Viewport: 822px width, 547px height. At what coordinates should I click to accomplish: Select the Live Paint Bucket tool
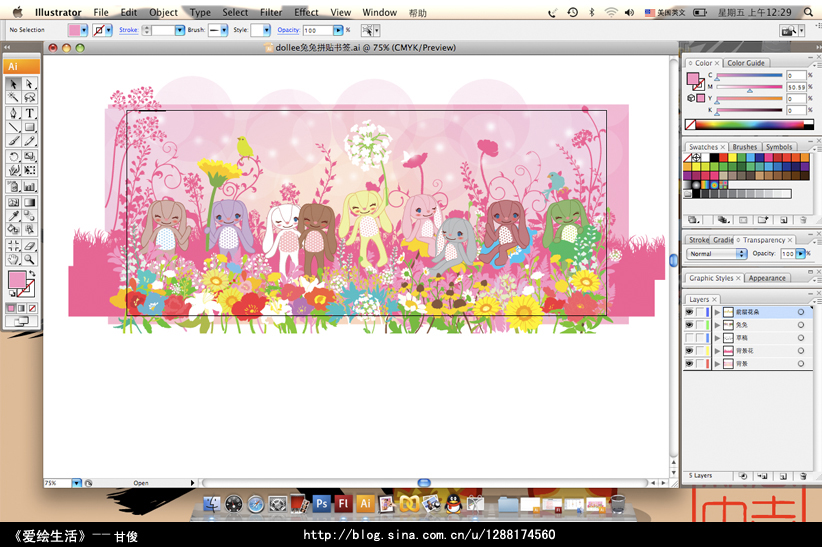[x=14, y=229]
